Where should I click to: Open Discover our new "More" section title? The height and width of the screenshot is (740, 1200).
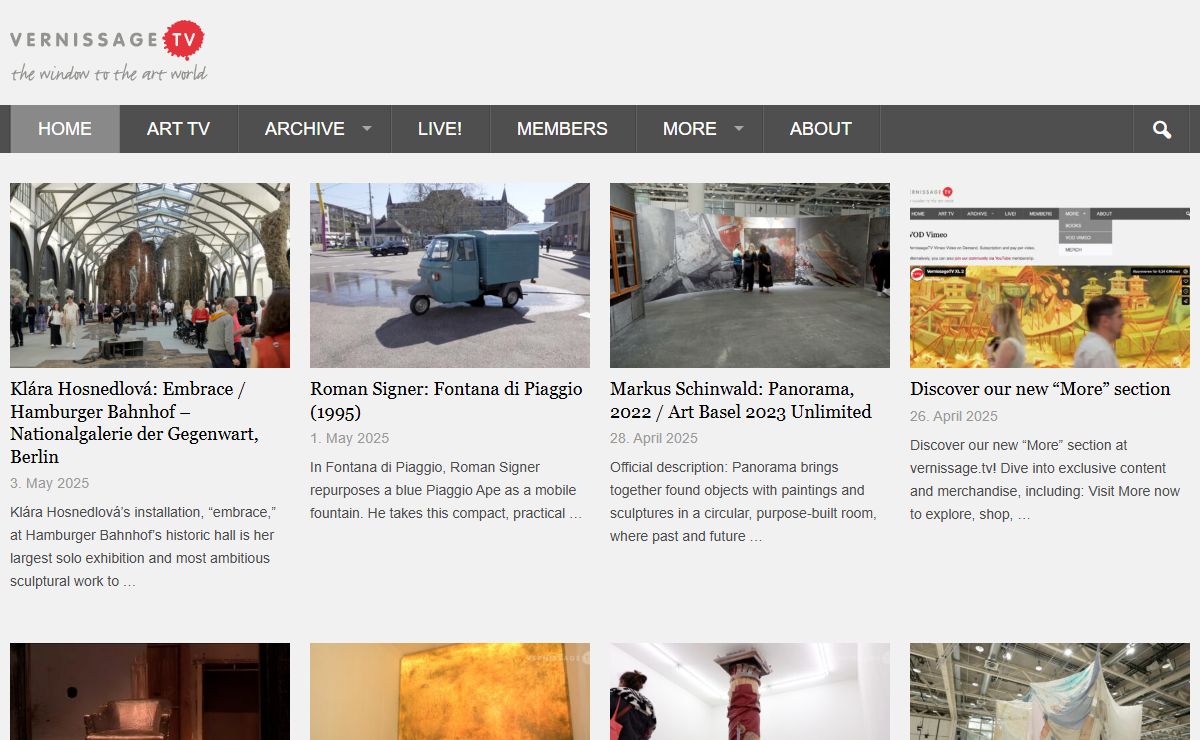pos(1040,389)
